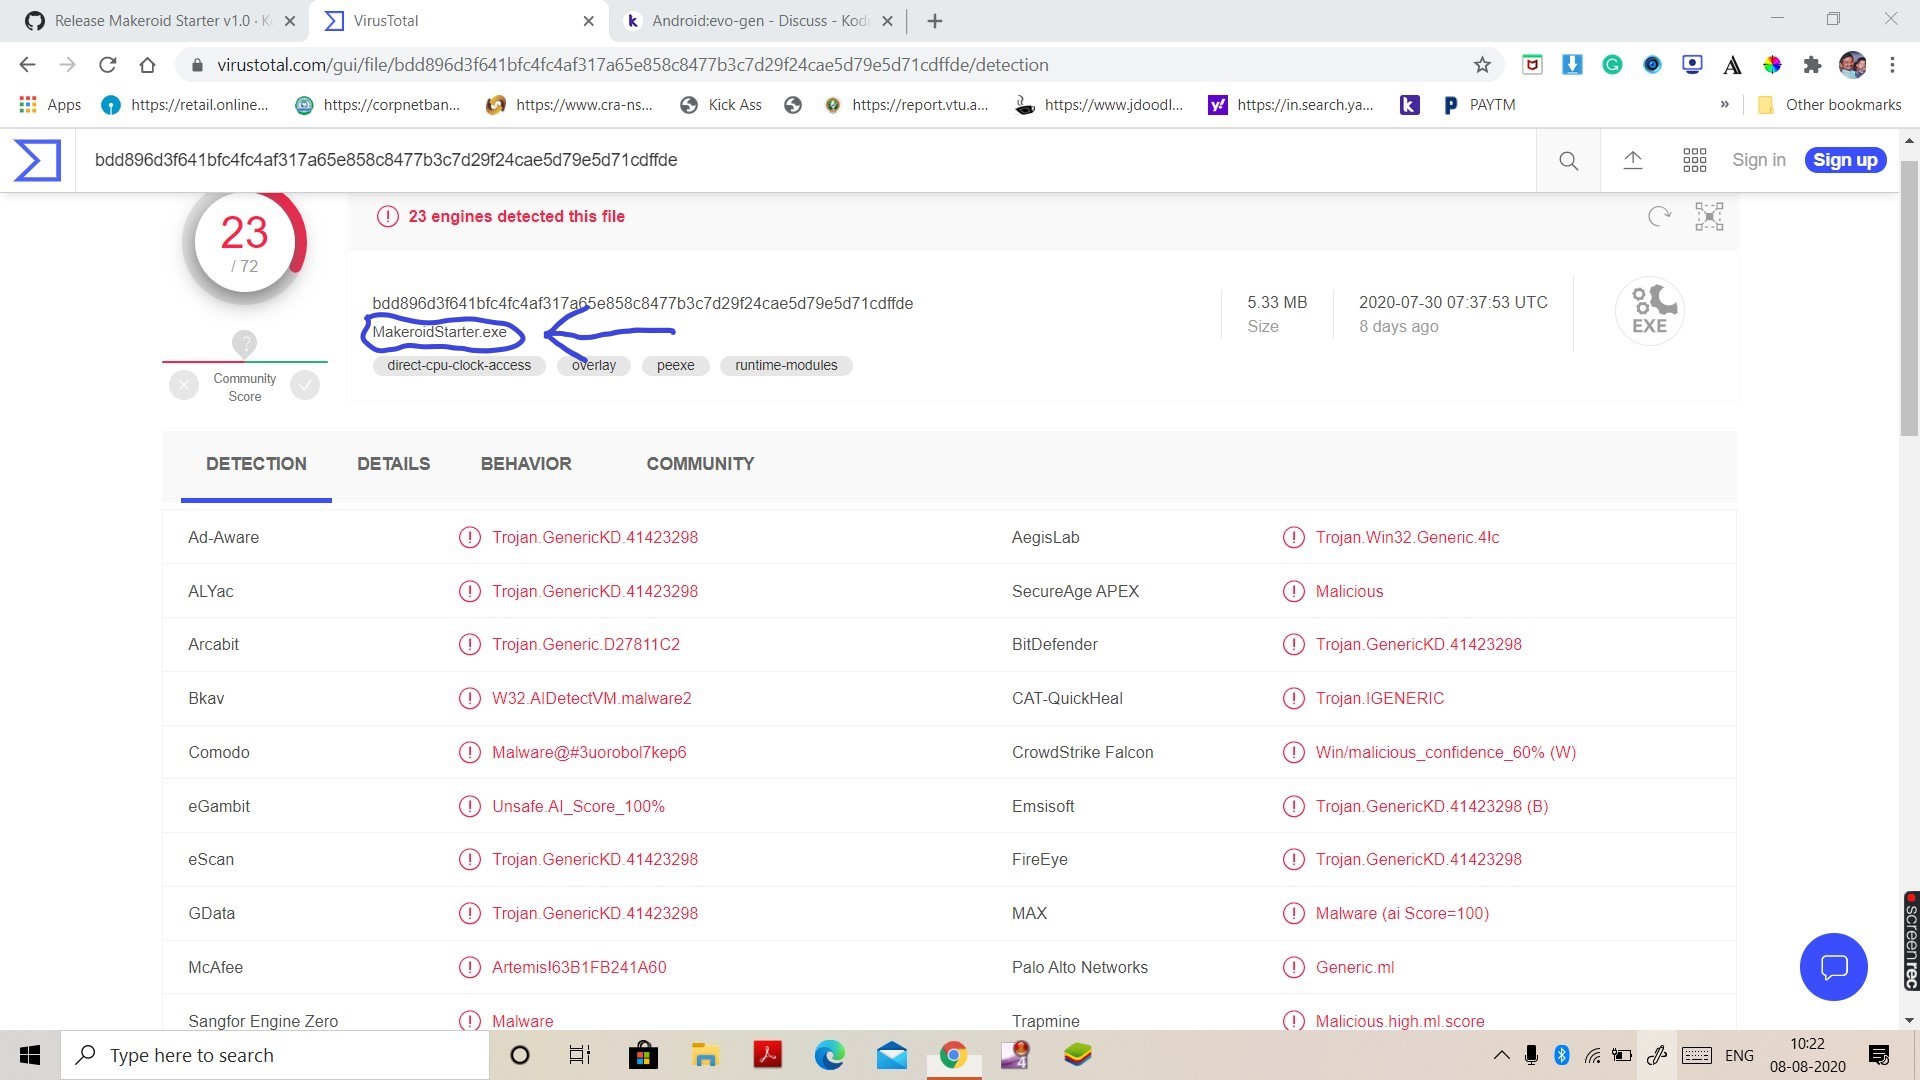The width and height of the screenshot is (1920, 1080).
Task: Open the chat bubble button
Action: pos(1833,966)
